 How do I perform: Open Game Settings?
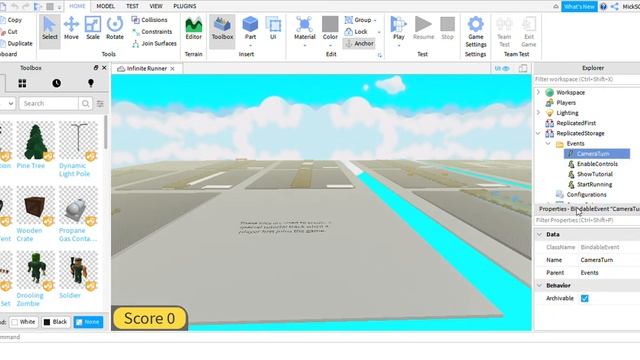(x=476, y=32)
